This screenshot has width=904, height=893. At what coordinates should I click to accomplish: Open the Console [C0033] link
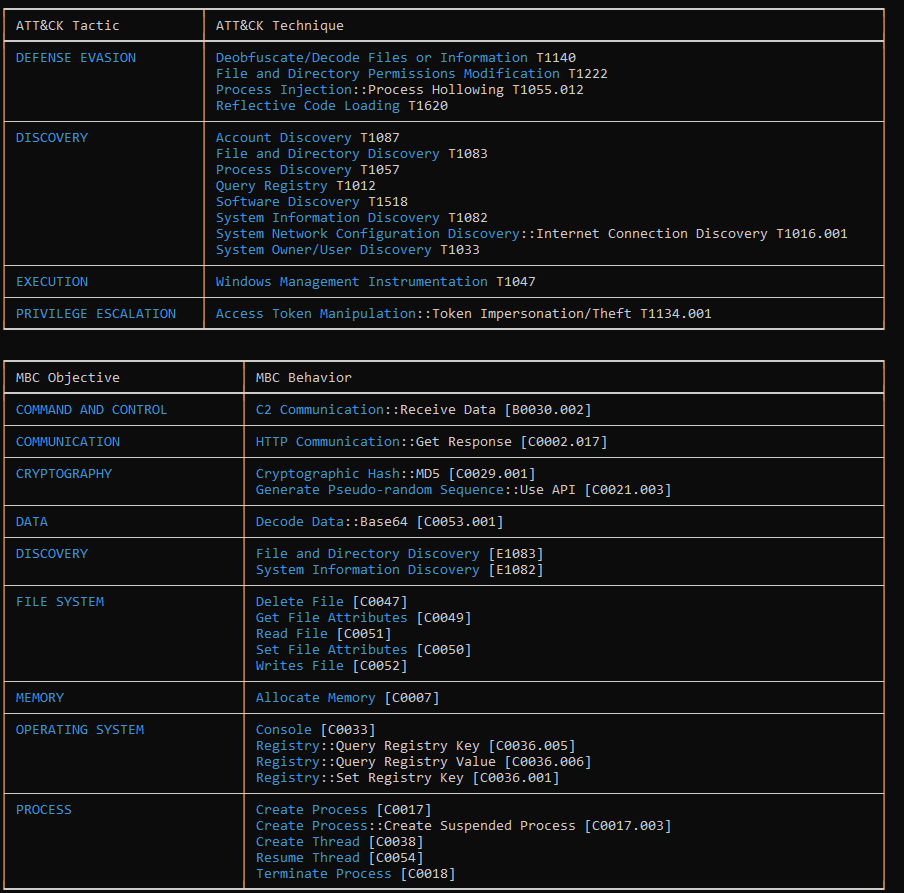[x=283, y=730]
